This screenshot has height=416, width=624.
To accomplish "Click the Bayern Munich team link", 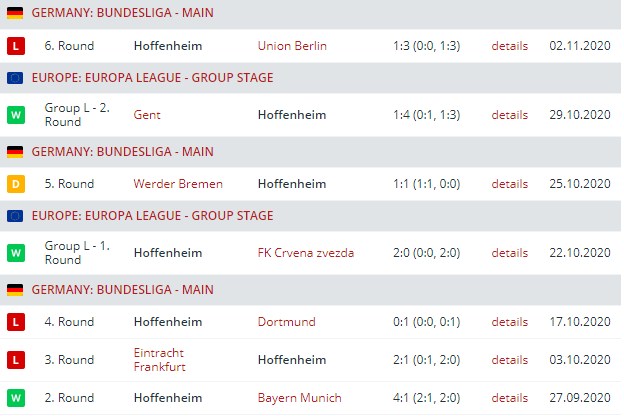I will (x=300, y=398).
